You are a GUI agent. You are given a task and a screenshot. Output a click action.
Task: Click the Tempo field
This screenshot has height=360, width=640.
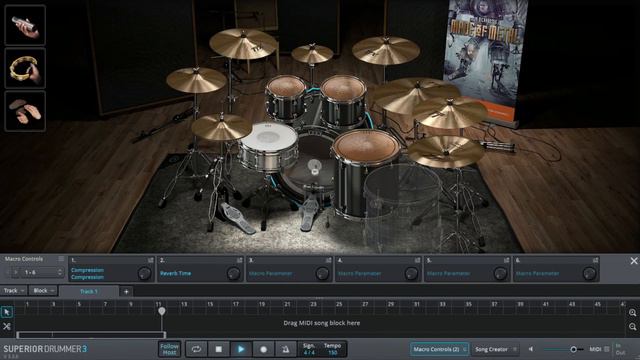tap(333, 349)
